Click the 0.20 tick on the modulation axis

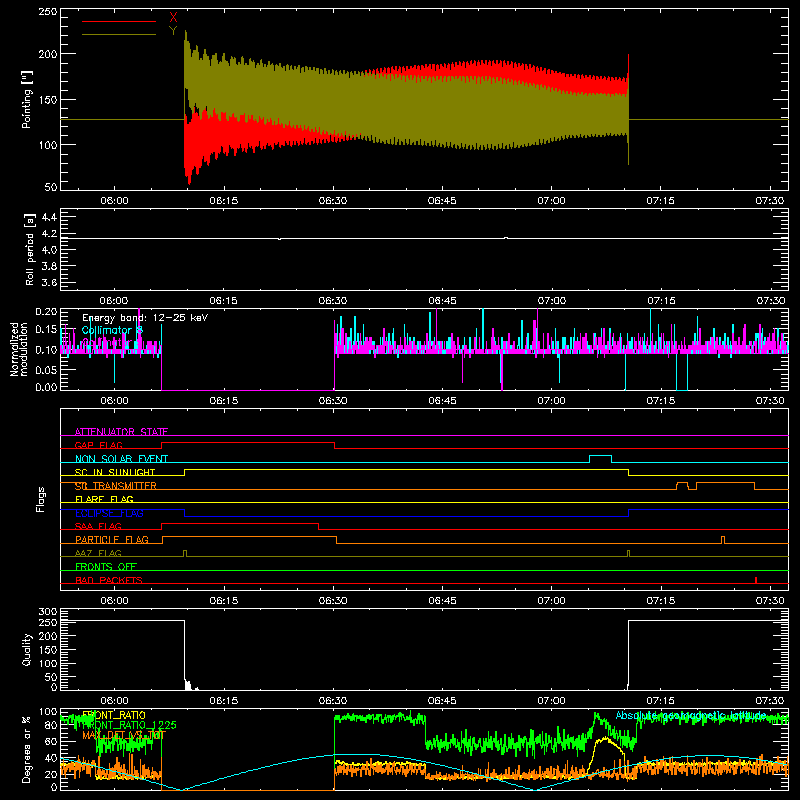[x=46, y=312]
